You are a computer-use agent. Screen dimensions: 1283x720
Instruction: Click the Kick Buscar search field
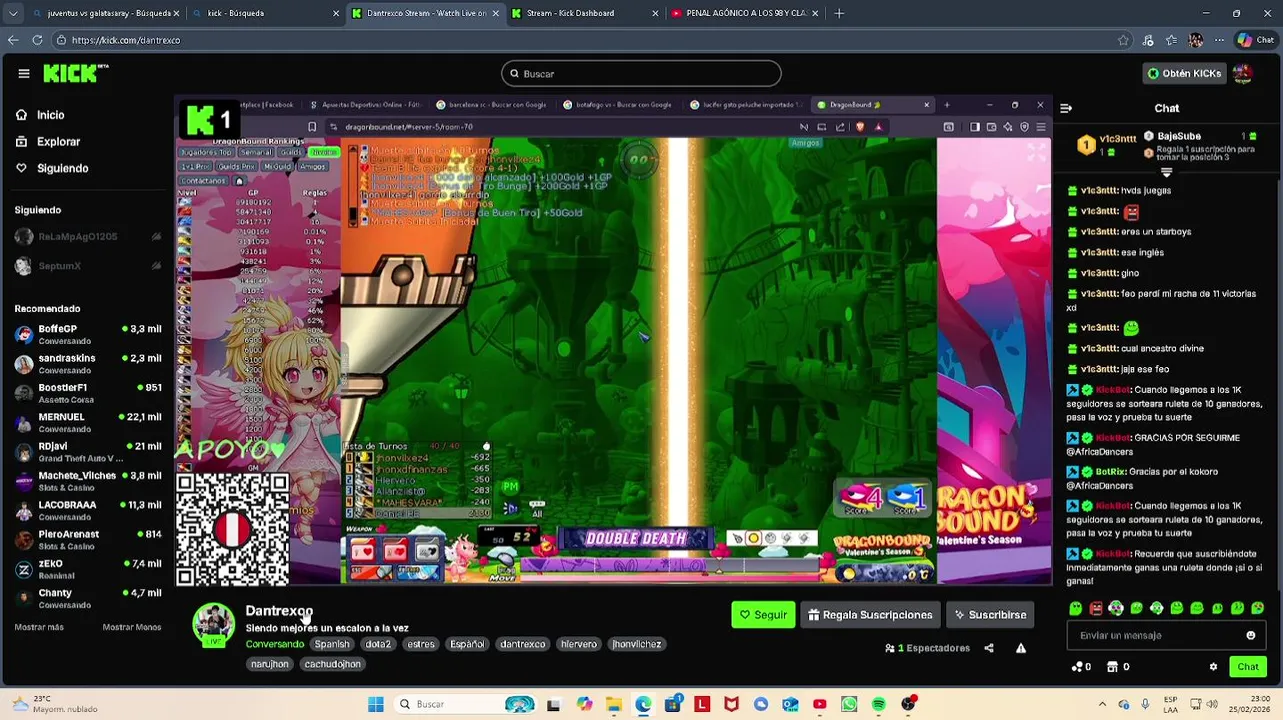tap(641, 73)
